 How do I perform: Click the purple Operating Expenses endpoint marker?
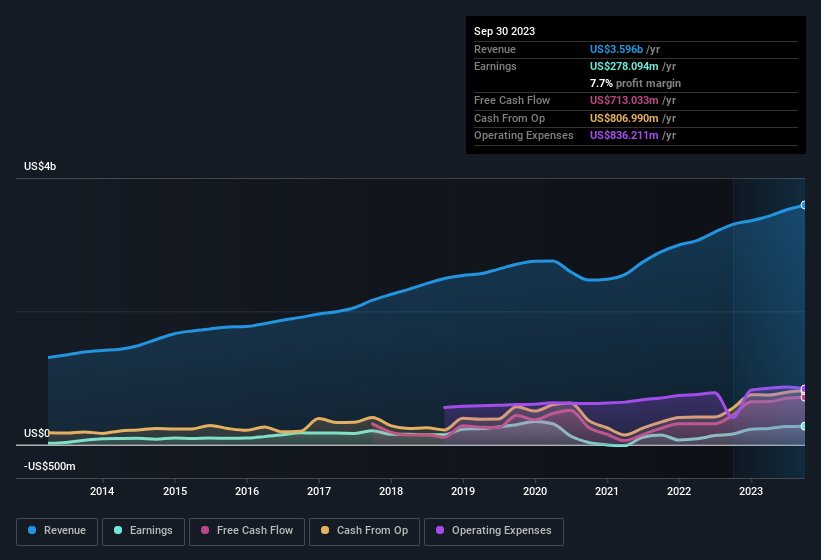point(804,389)
